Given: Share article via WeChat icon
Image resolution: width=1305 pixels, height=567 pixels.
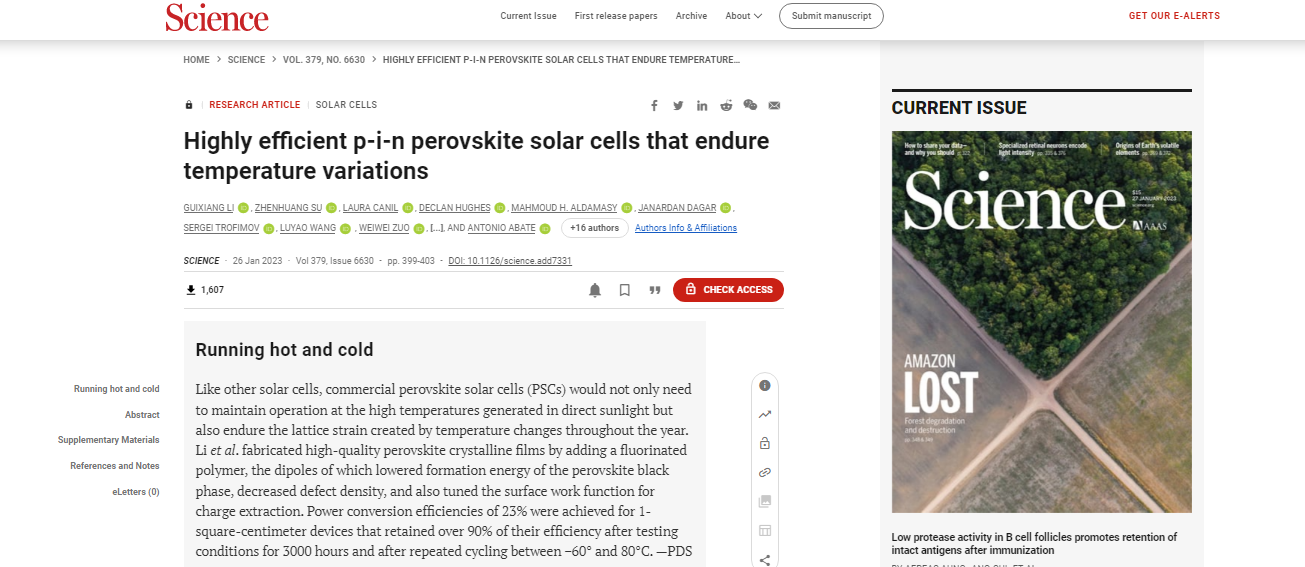Looking at the screenshot, I should (x=750, y=105).
